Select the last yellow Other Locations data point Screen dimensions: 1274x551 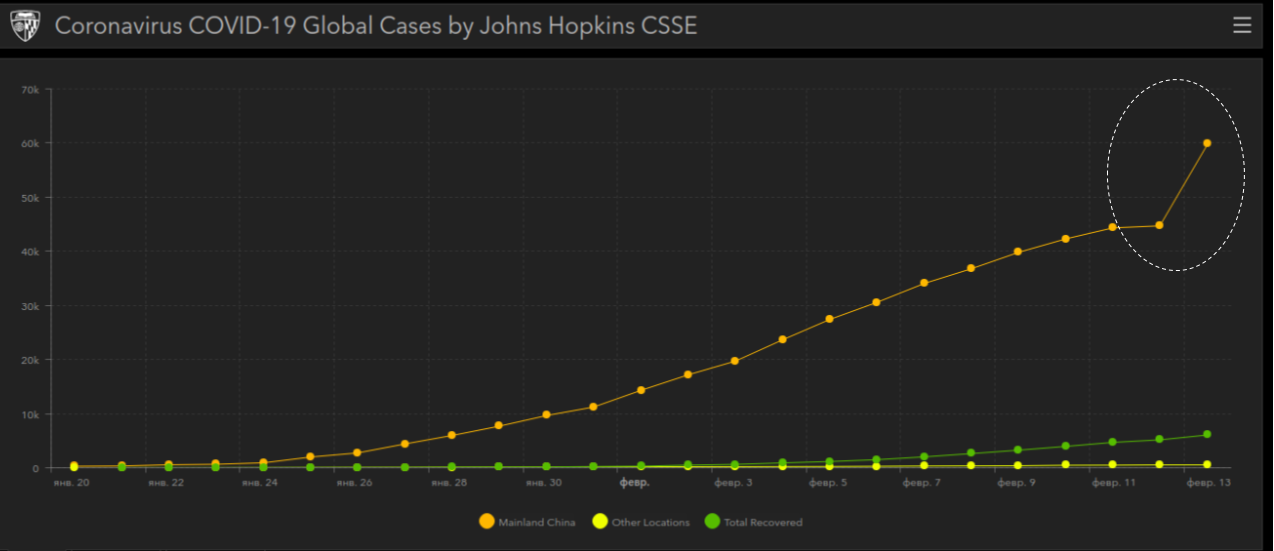[1207, 465]
